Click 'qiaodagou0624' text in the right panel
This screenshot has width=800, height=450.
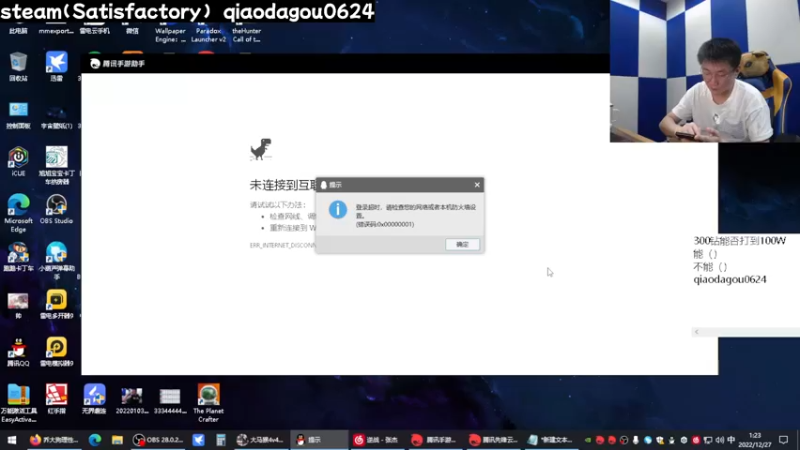pos(730,280)
